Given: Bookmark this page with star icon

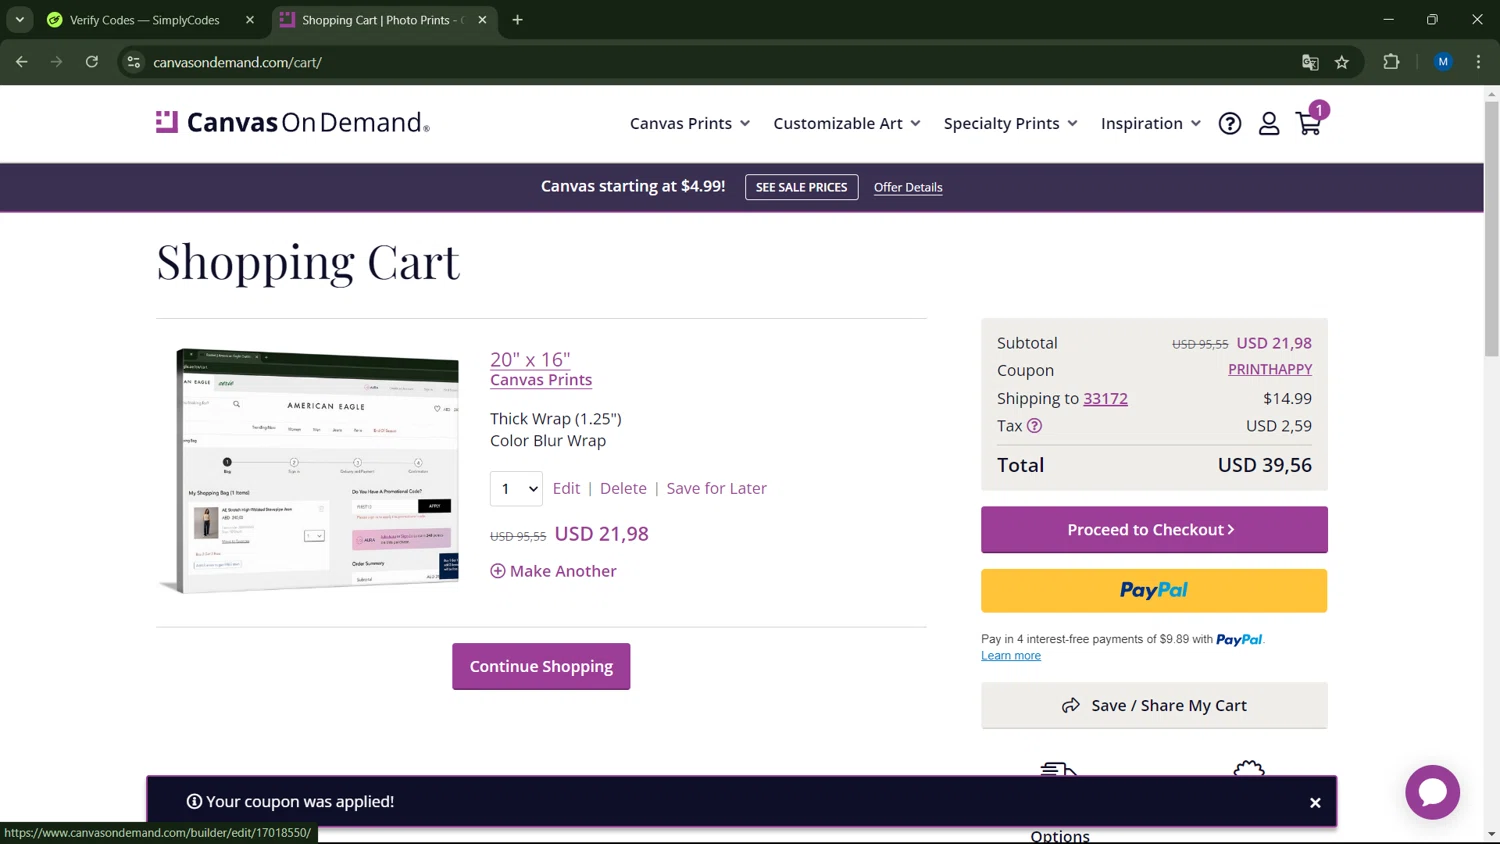Looking at the screenshot, I should [x=1341, y=62].
